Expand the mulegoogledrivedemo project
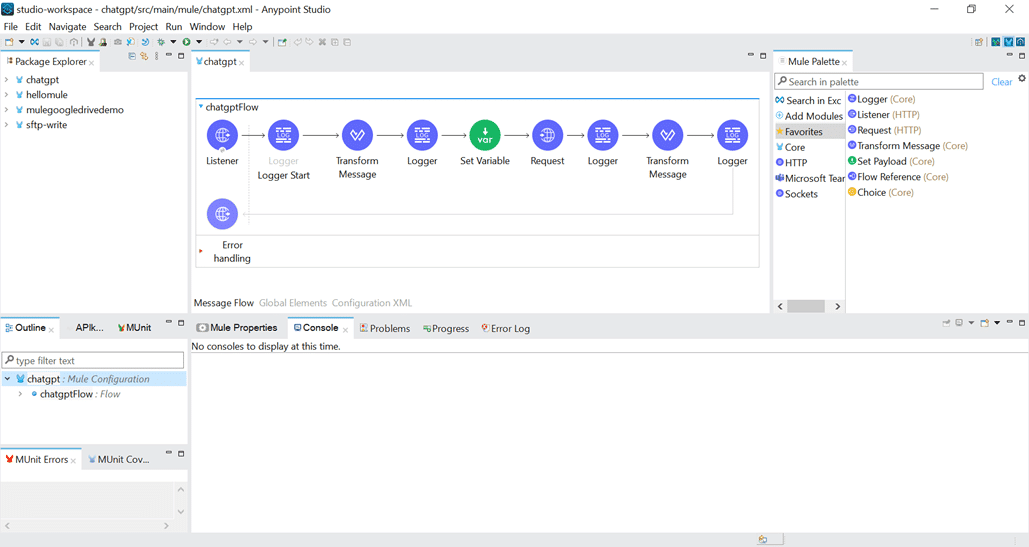This screenshot has height=547, width=1029. tap(7, 110)
